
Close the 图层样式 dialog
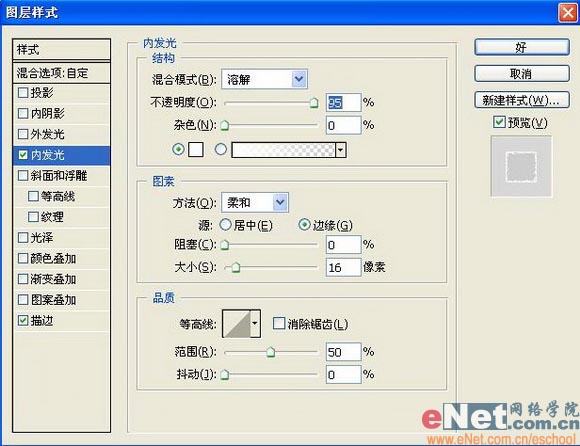568,13
